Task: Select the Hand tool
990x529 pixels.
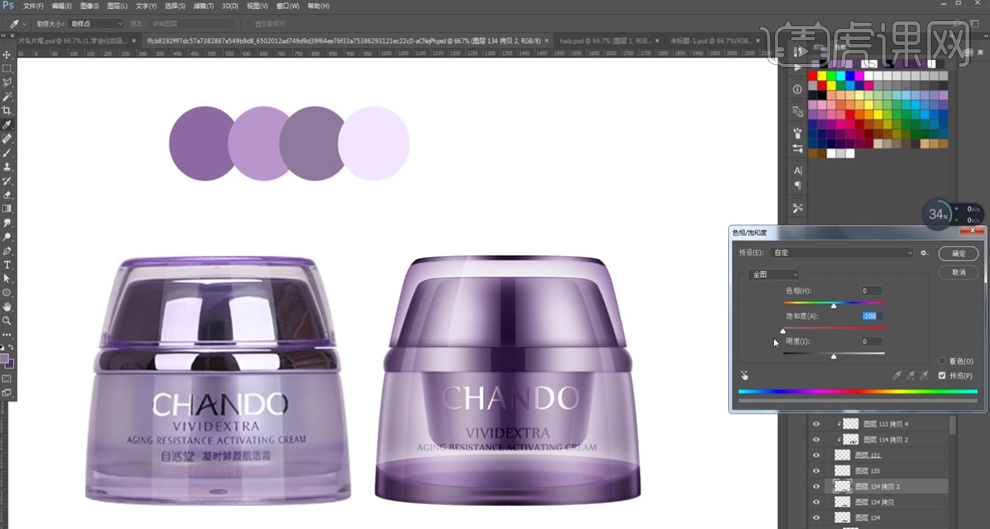Action: pos(7,306)
